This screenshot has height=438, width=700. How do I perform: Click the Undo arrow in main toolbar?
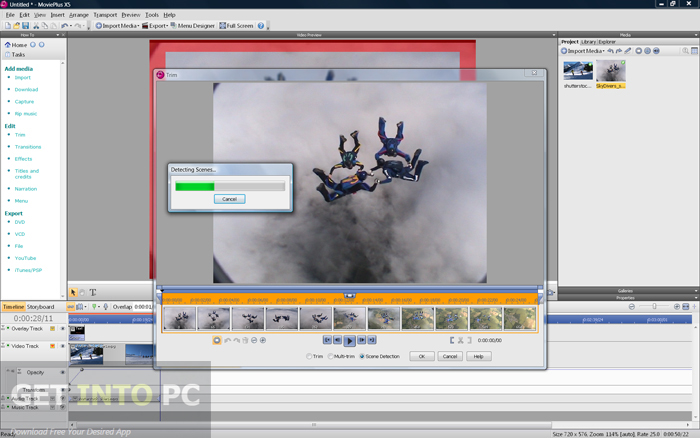point(65,26)
